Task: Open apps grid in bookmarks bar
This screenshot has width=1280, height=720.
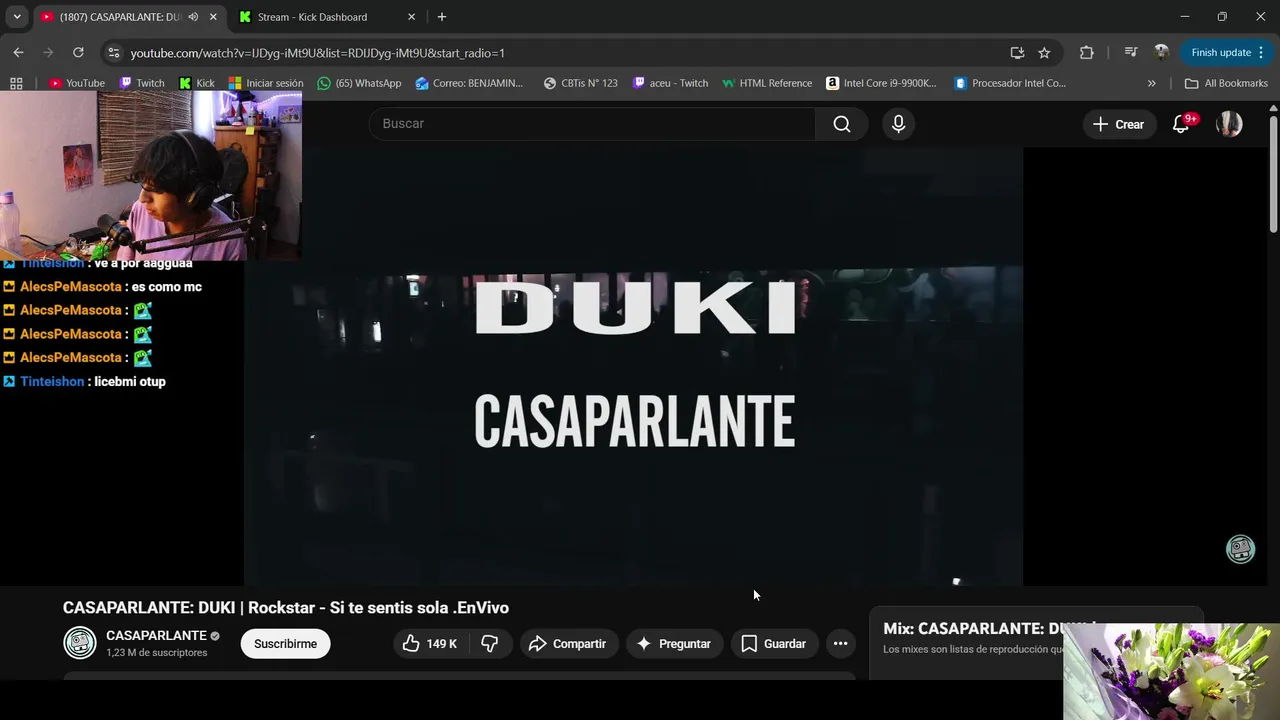Action: coord(16,83)
